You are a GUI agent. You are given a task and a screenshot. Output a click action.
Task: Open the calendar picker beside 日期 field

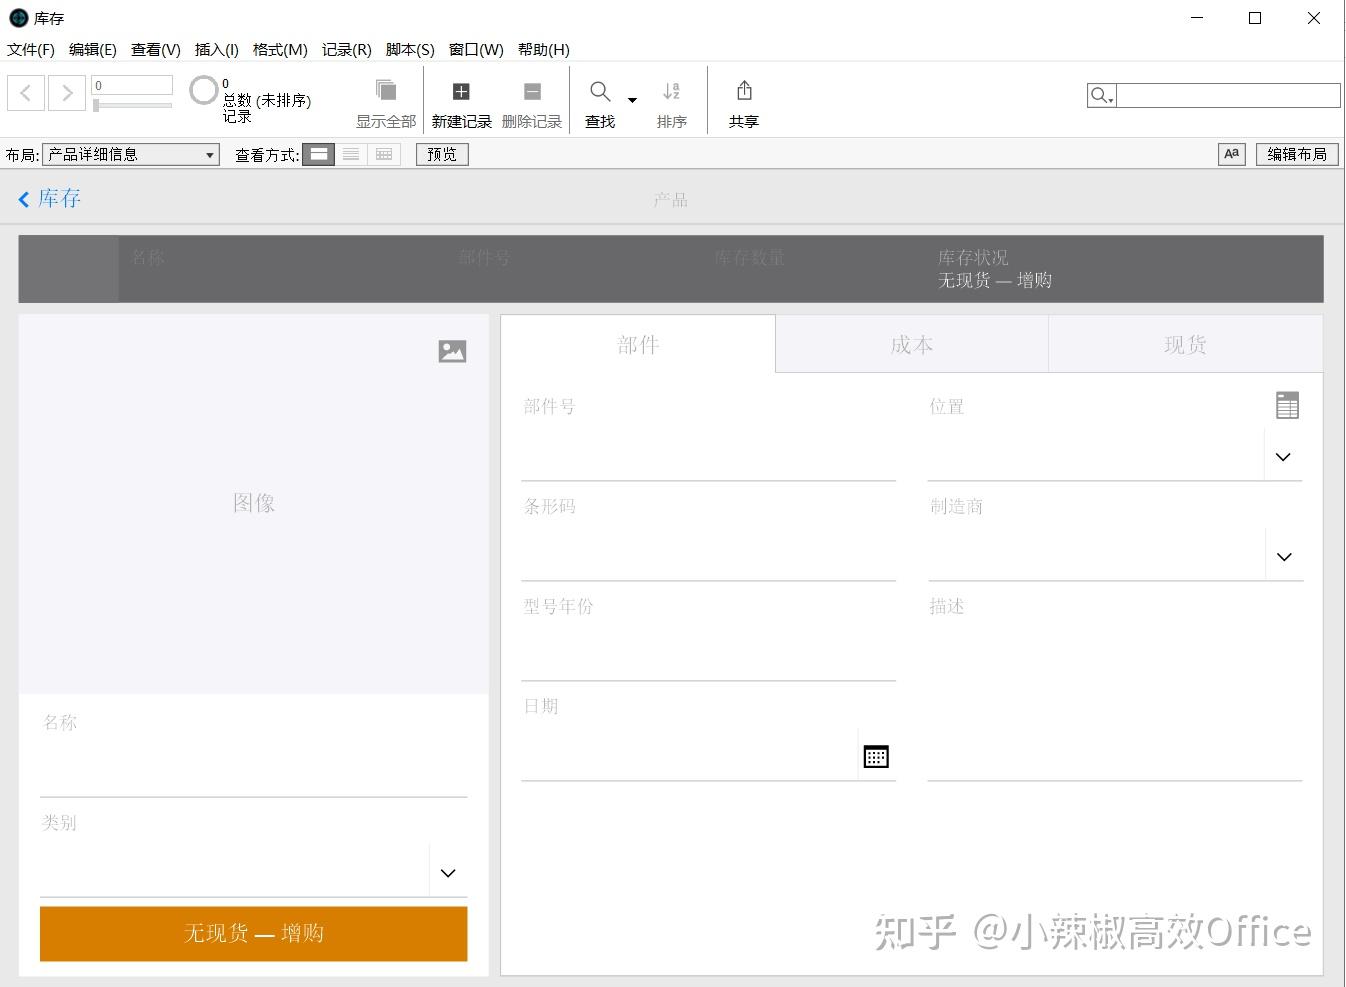[x=875, y=756]
